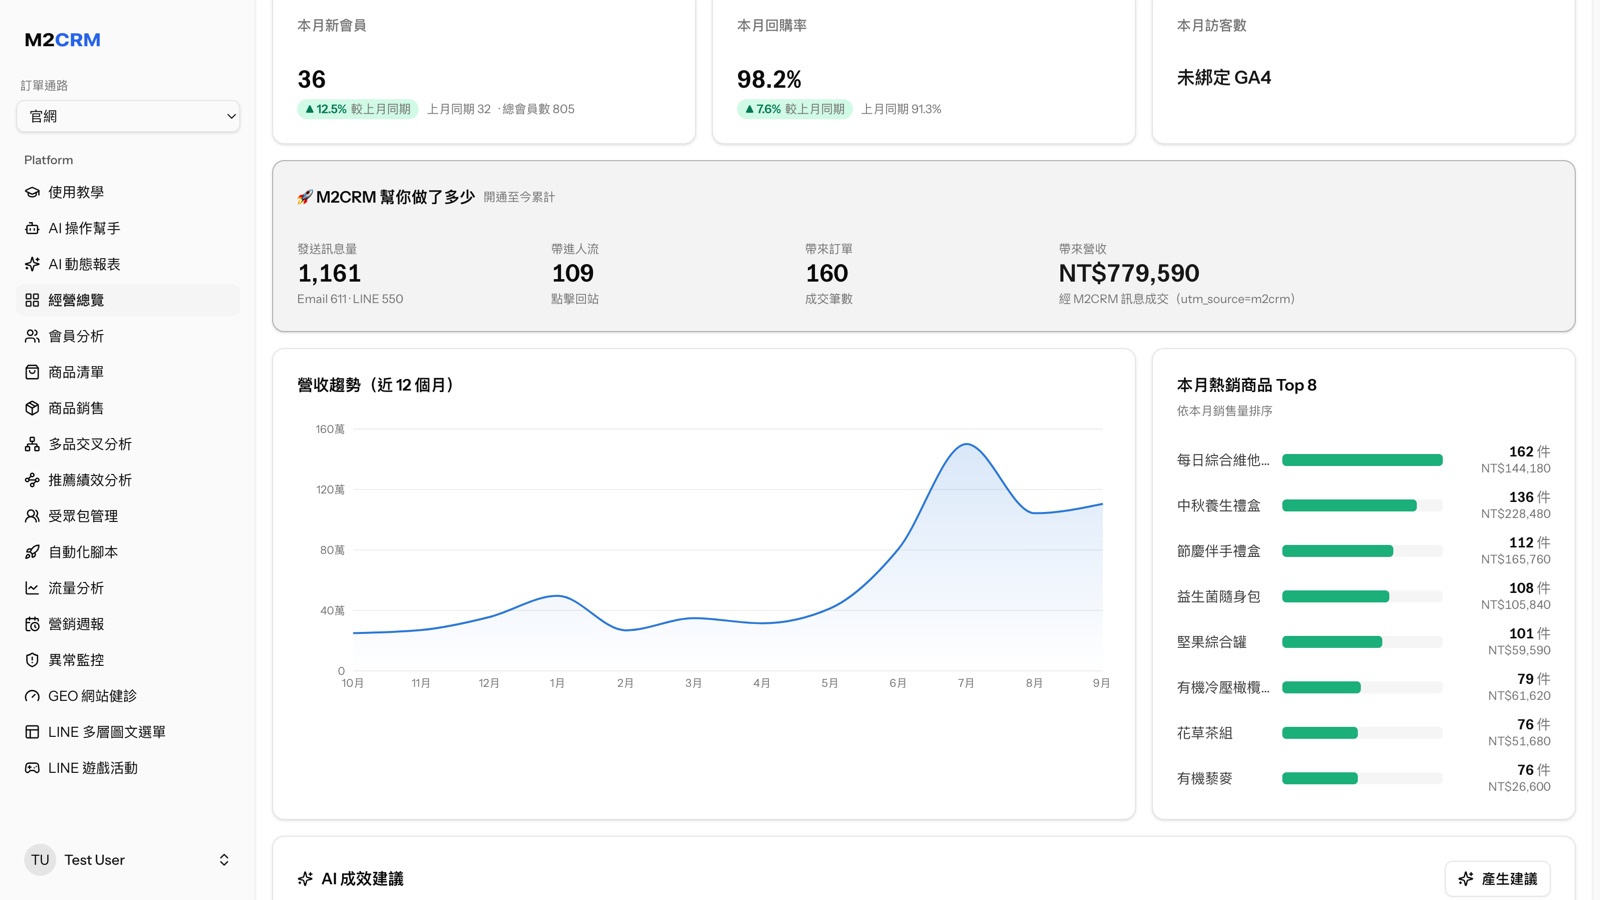This screenshot has width=1600, height=900.
Task: Click the TU user avatar
Action: click(40, 860)
